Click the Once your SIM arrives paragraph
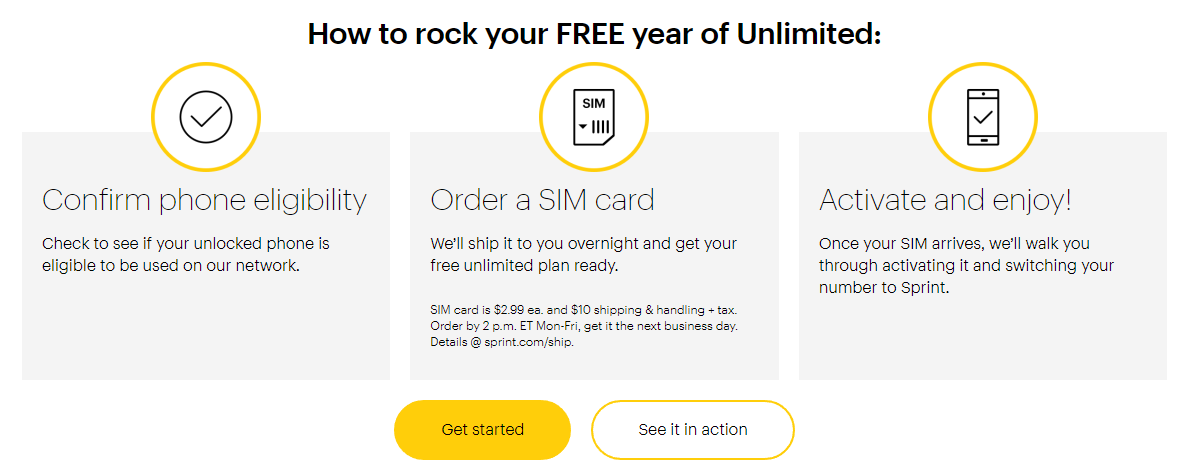The height and width of the screenshot is (475, 1187). (x=966, y=265)
